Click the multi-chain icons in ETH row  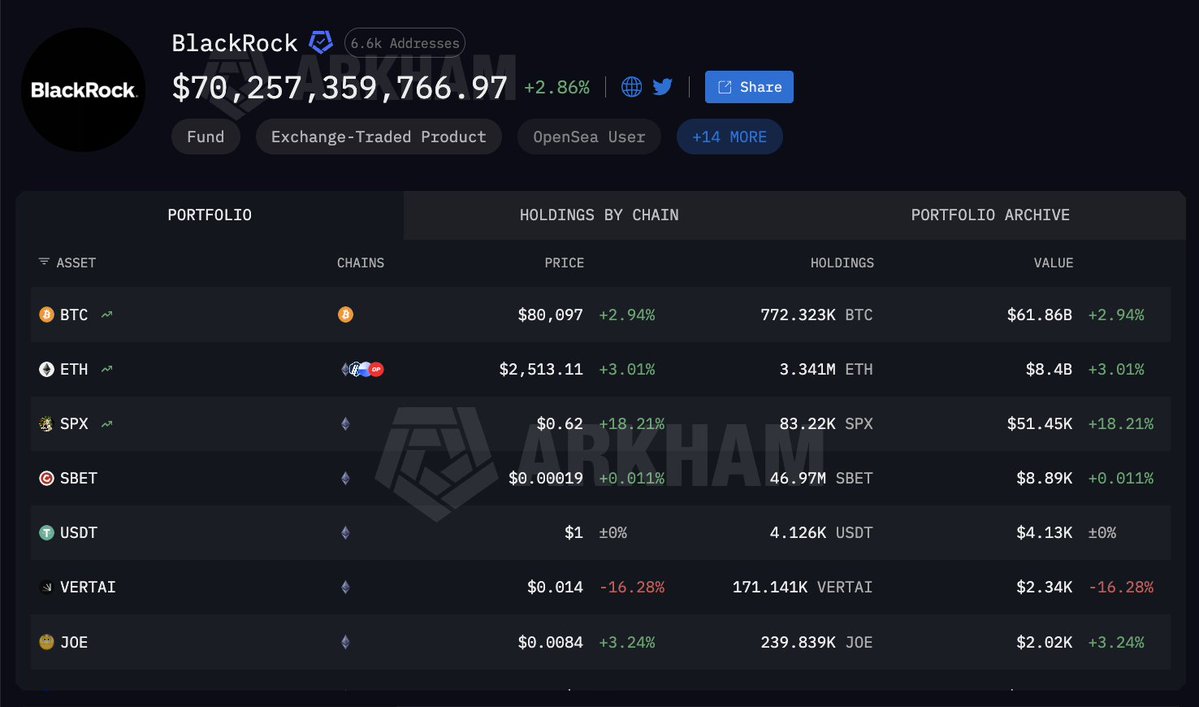362,369
